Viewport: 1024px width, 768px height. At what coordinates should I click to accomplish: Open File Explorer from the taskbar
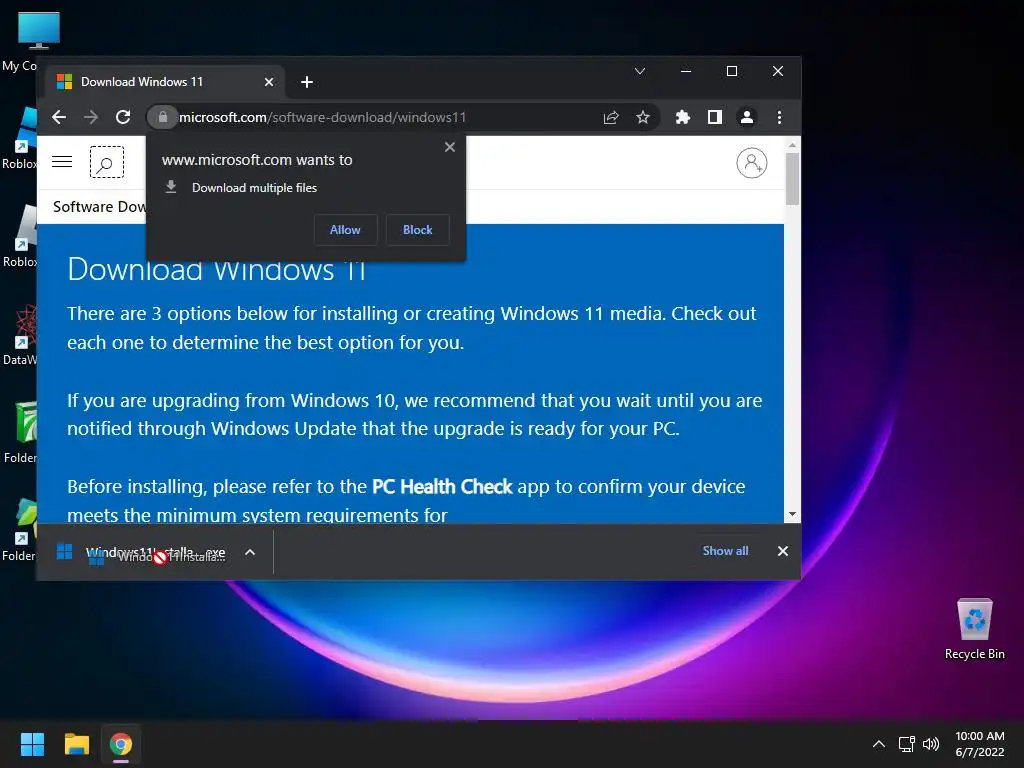[76, 744]
